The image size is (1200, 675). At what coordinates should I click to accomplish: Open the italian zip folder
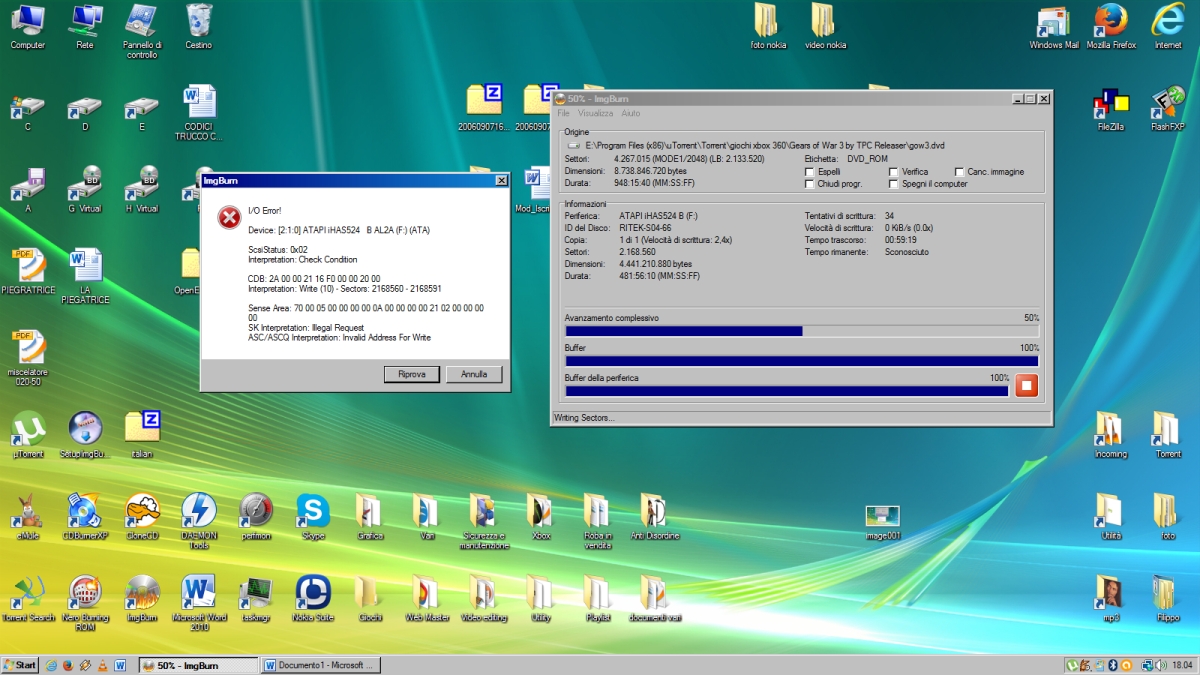point(142,434)
